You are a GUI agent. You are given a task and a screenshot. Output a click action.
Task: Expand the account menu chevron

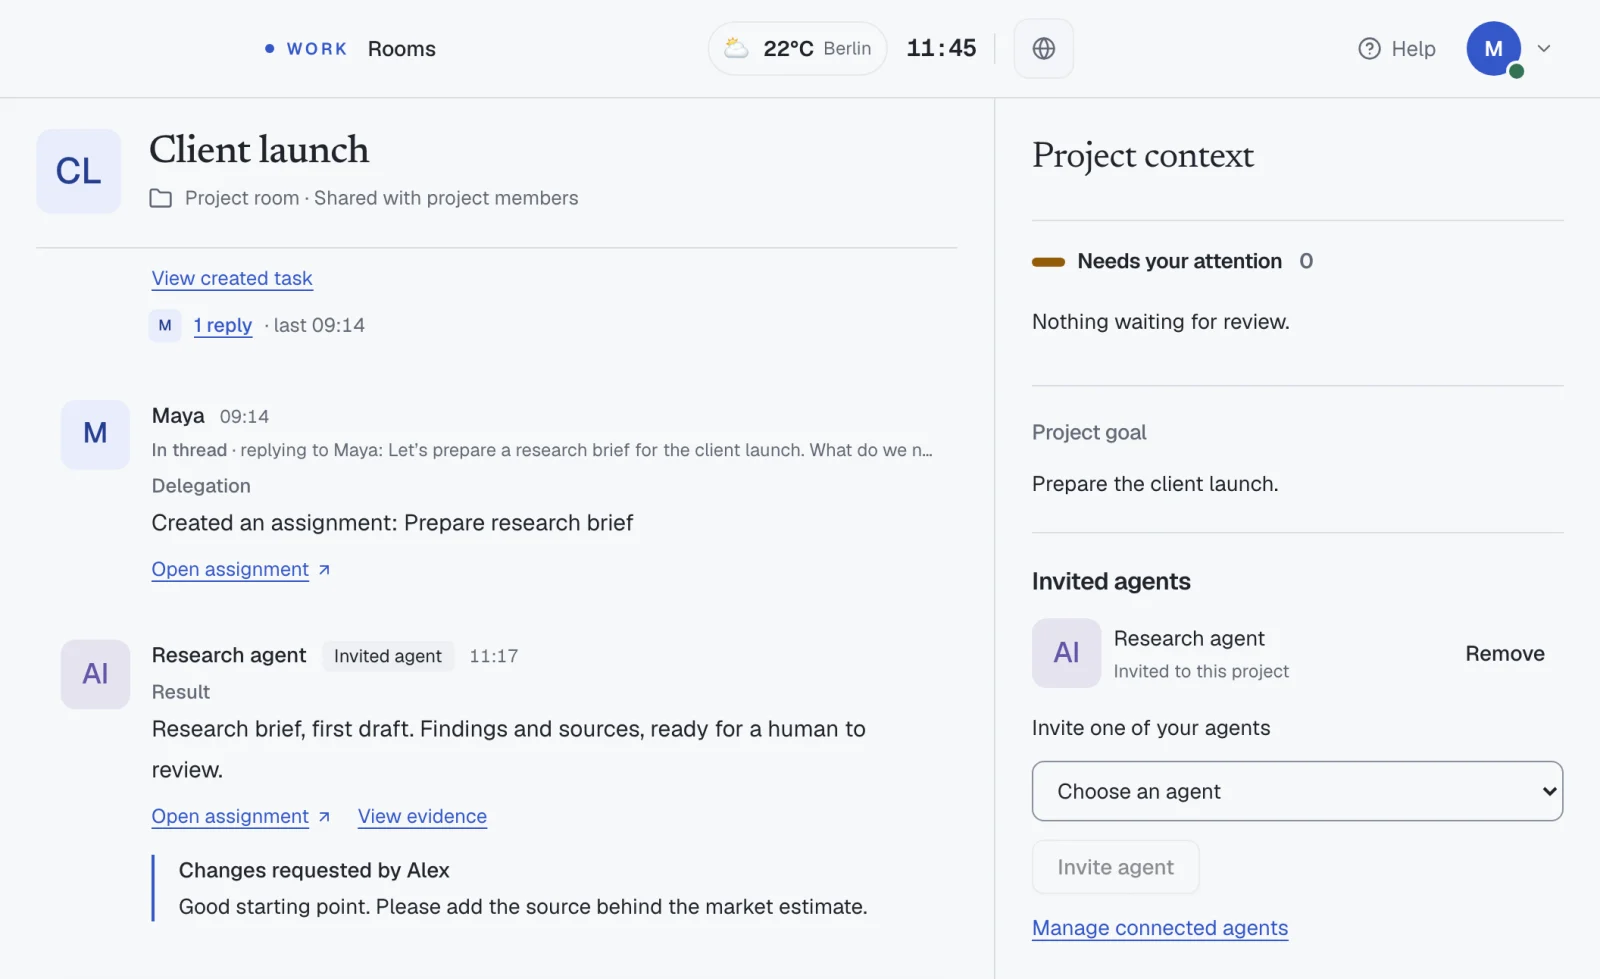(1544, 48)
